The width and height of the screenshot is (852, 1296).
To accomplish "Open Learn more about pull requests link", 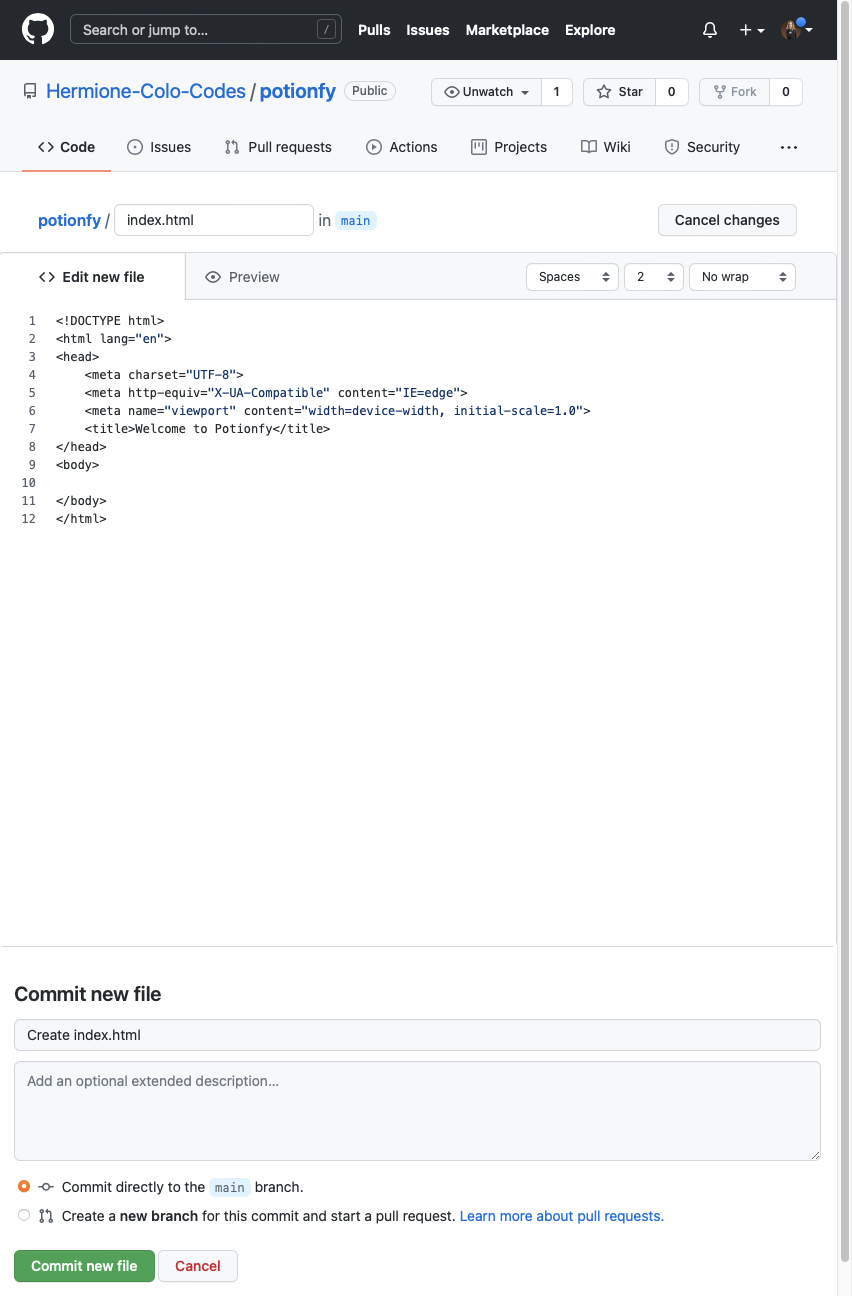I will pos(561,1216).
